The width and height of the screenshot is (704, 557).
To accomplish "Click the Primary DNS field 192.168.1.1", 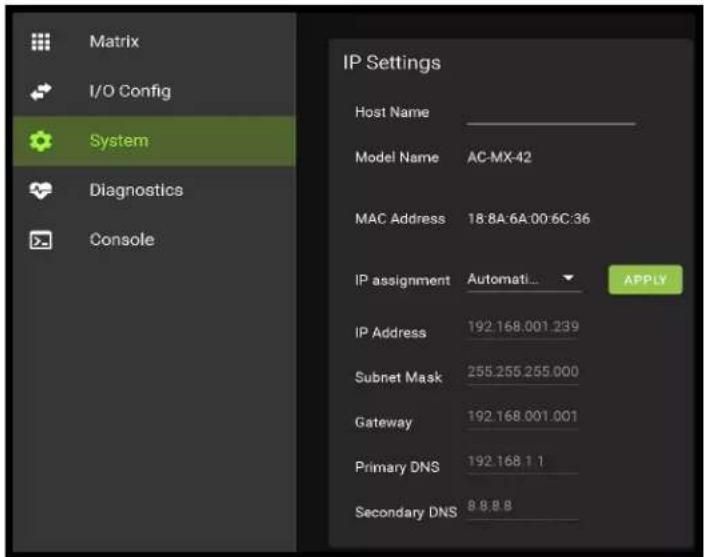I will pyautogui.click(x=523, y=462).
